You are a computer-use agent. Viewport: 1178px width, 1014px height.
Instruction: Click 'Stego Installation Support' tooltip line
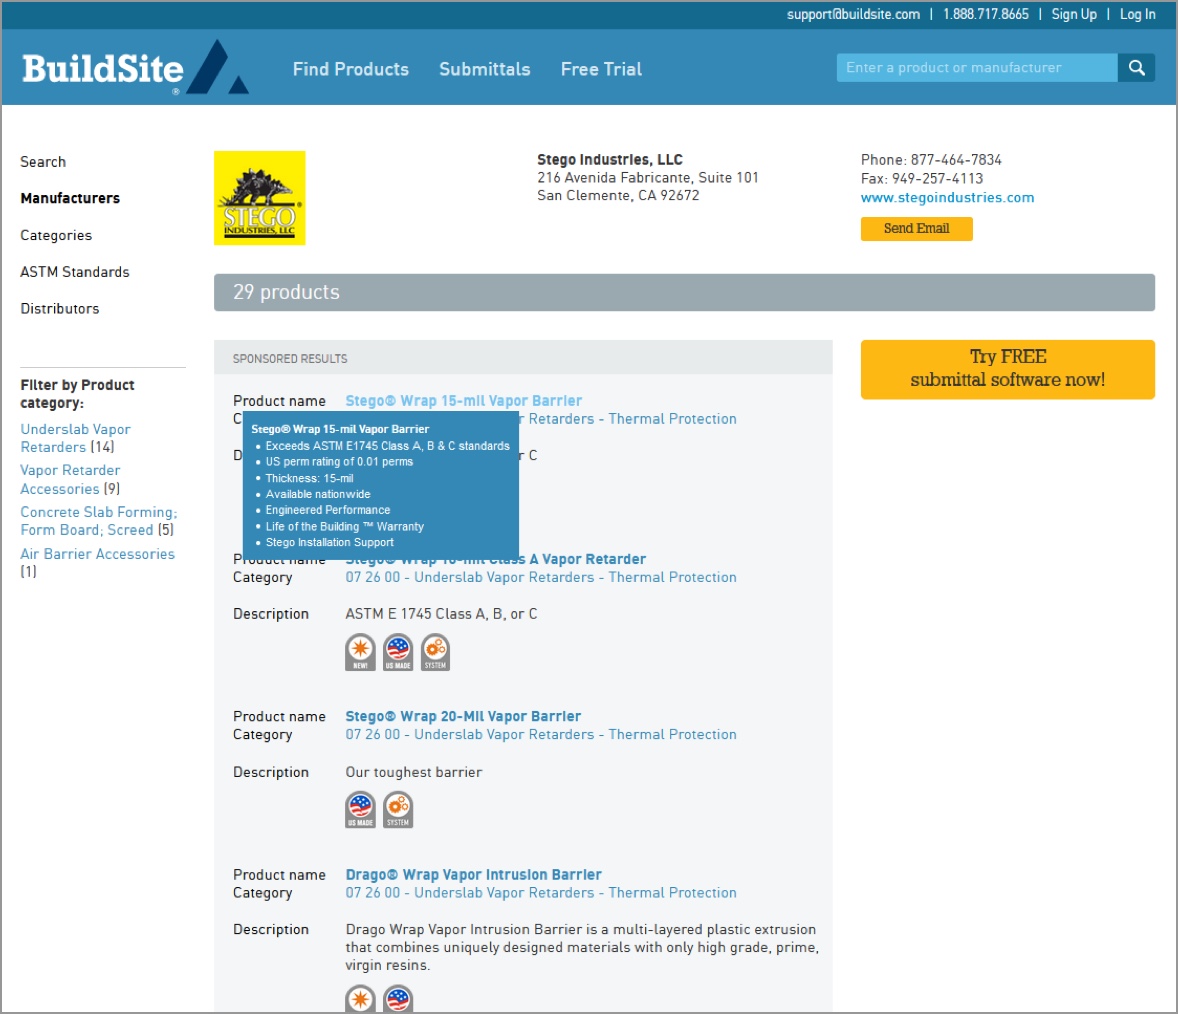329,542
